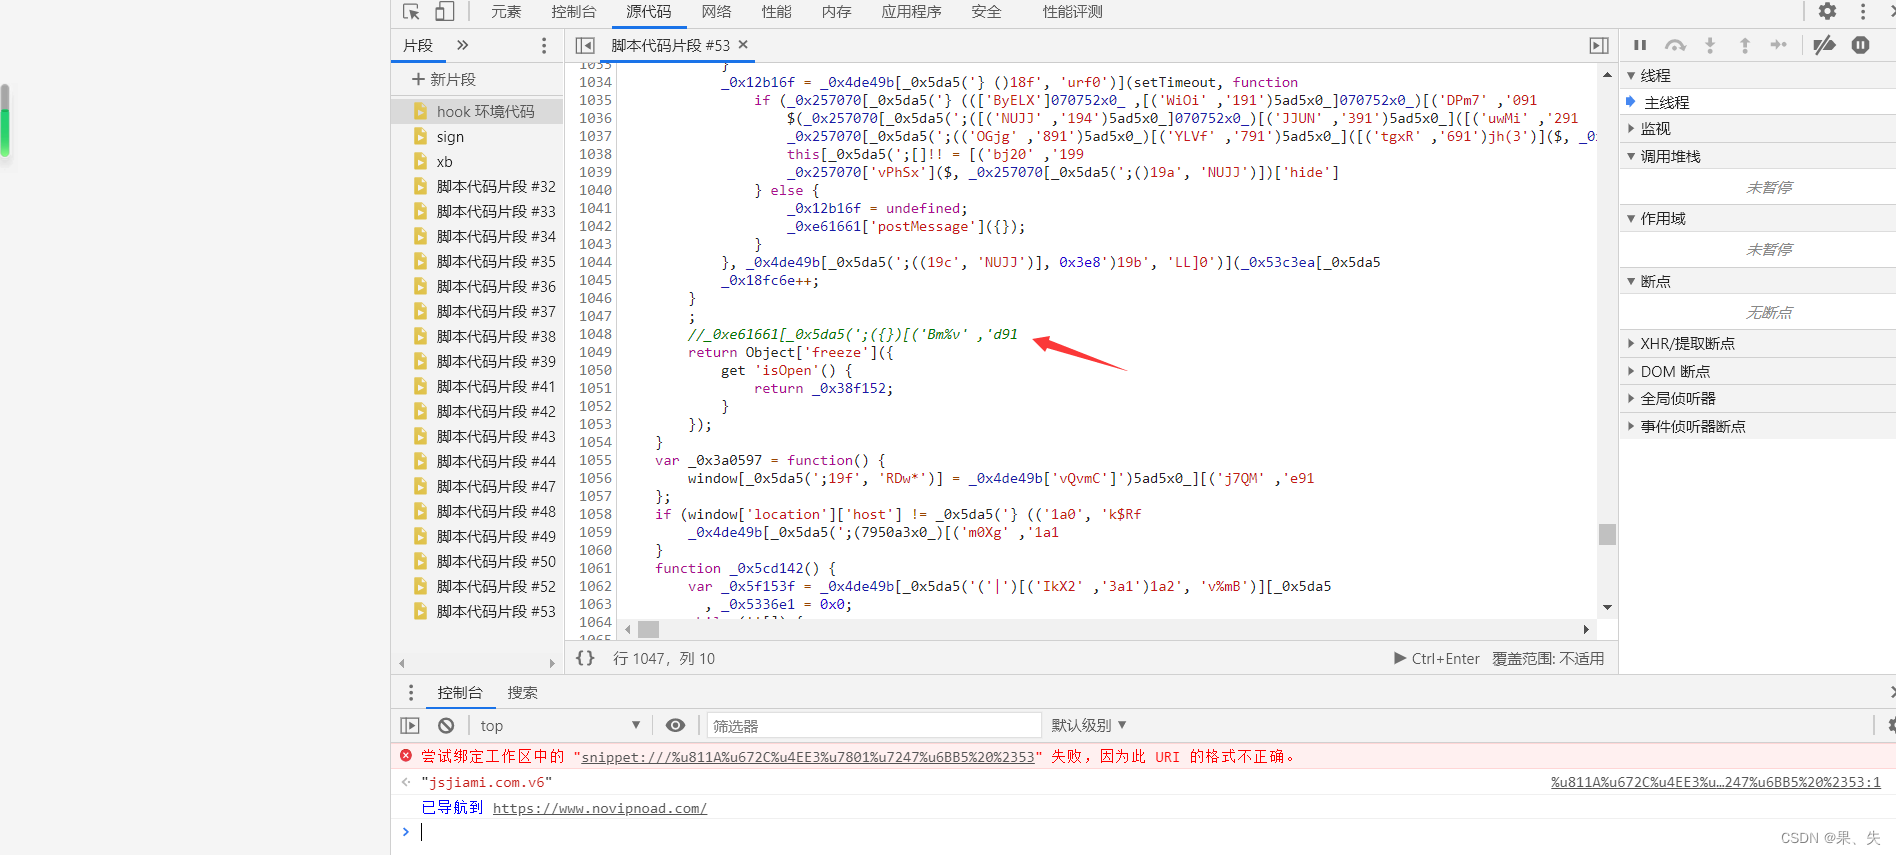1896x855 pixels.
Task: Click the step into button
Action: click(1710, 45)
